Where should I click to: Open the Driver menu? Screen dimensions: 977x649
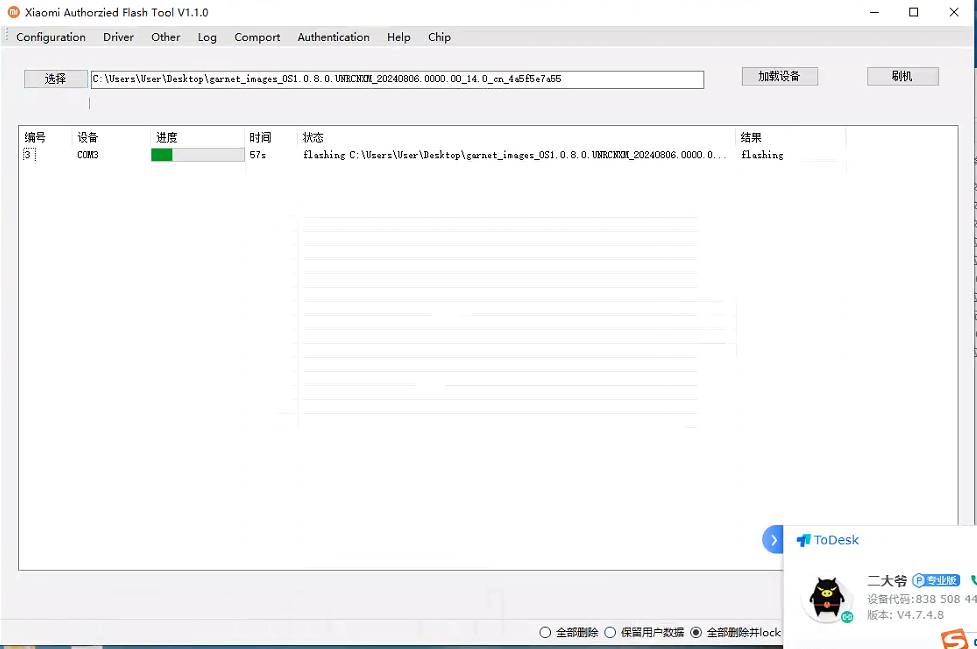click(x=118, y=37)
